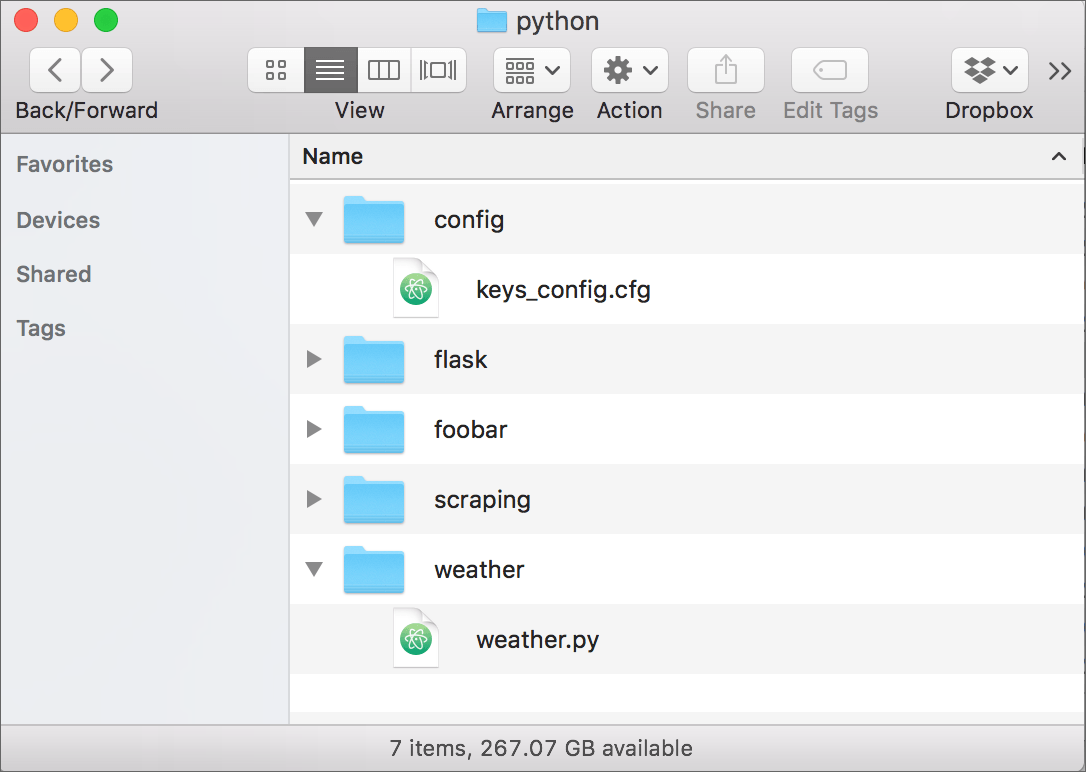Click Tags in the sidebar
The image size is (1086, 772).
40,328
